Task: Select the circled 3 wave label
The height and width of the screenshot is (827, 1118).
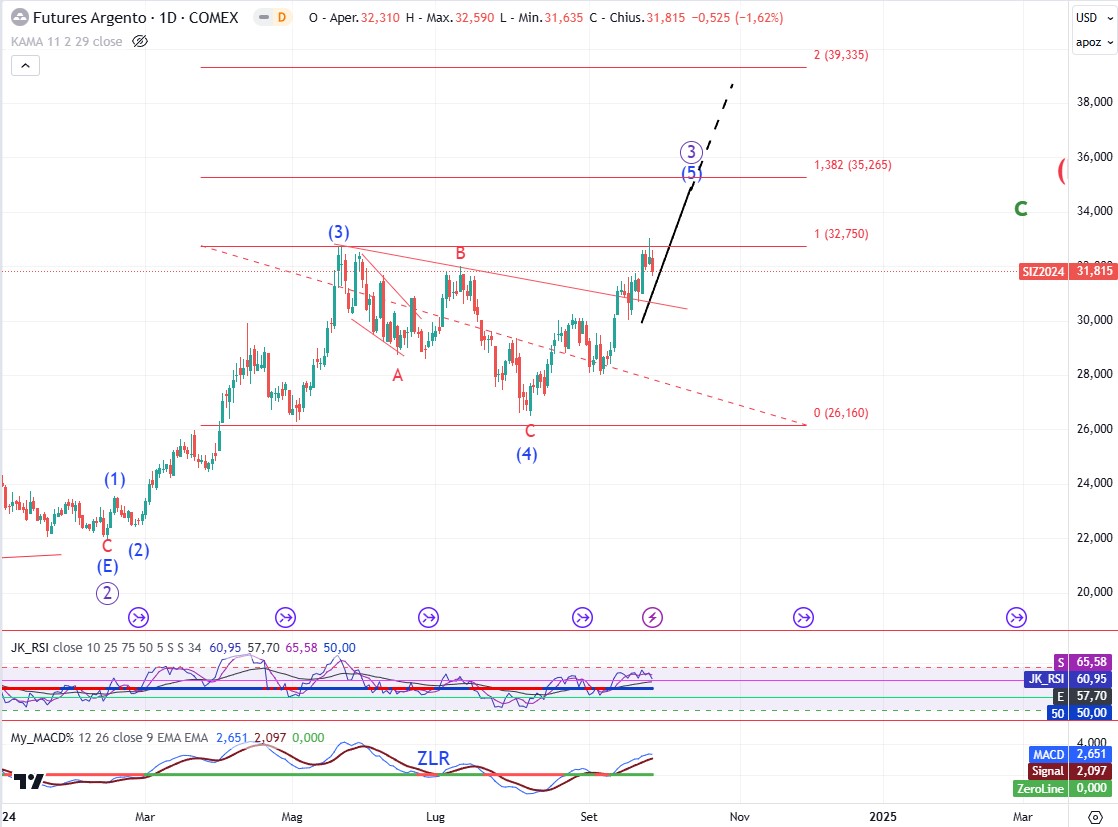Action: pyautogui.click(x=691, y=152)
